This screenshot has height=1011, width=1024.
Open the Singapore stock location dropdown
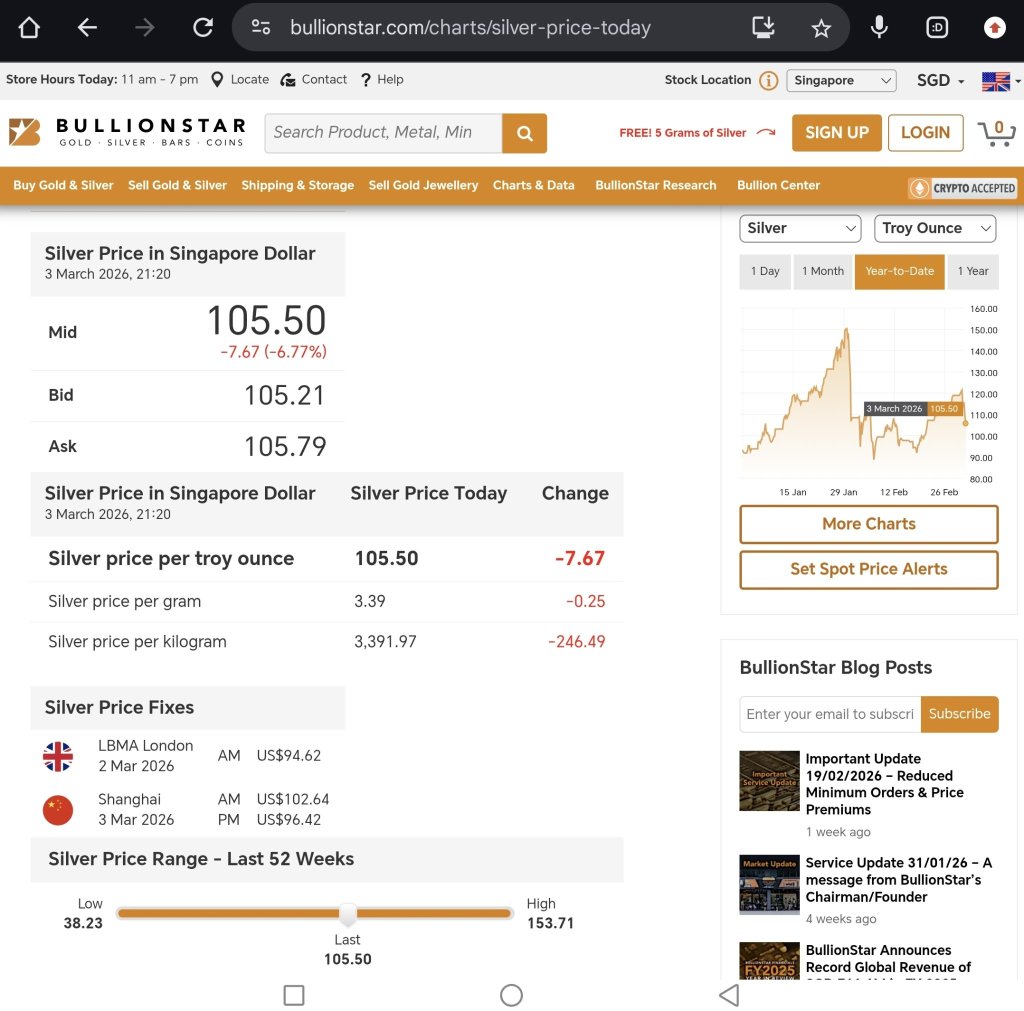point(841,80)
